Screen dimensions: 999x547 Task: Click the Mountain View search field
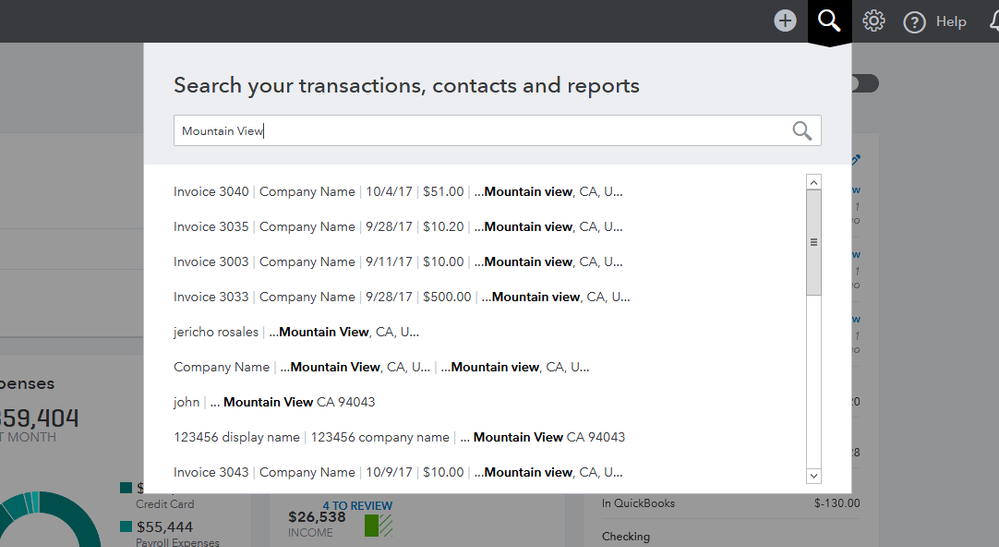tap(480, 131)
